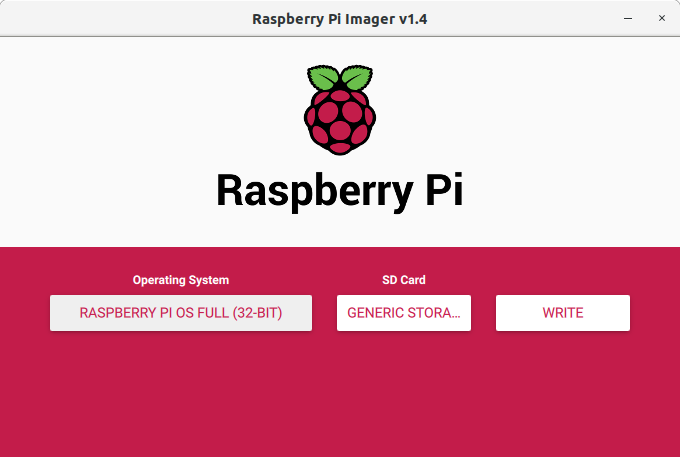Choose SD card via Generic Stora... button
This screenshot has height=457, width=680.
click(404, 313)
